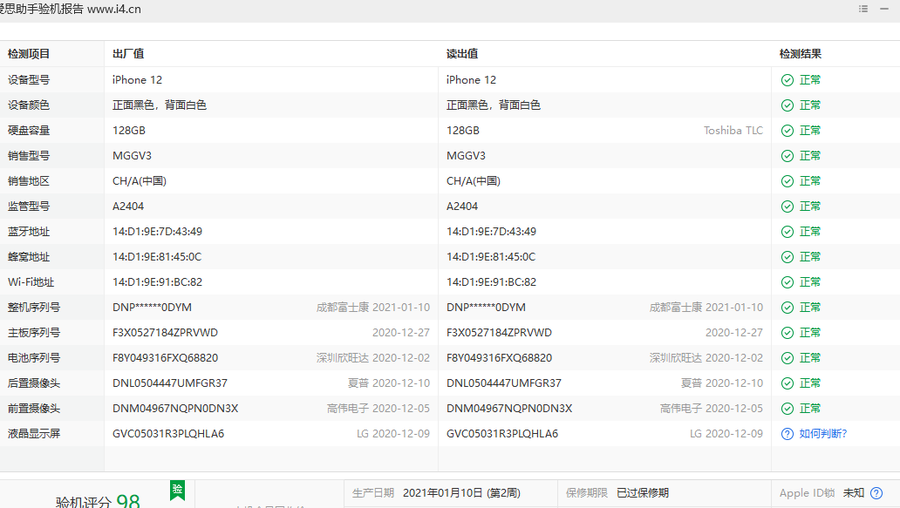Click read value A2404

pyautogui.click(x=462, y=207)
